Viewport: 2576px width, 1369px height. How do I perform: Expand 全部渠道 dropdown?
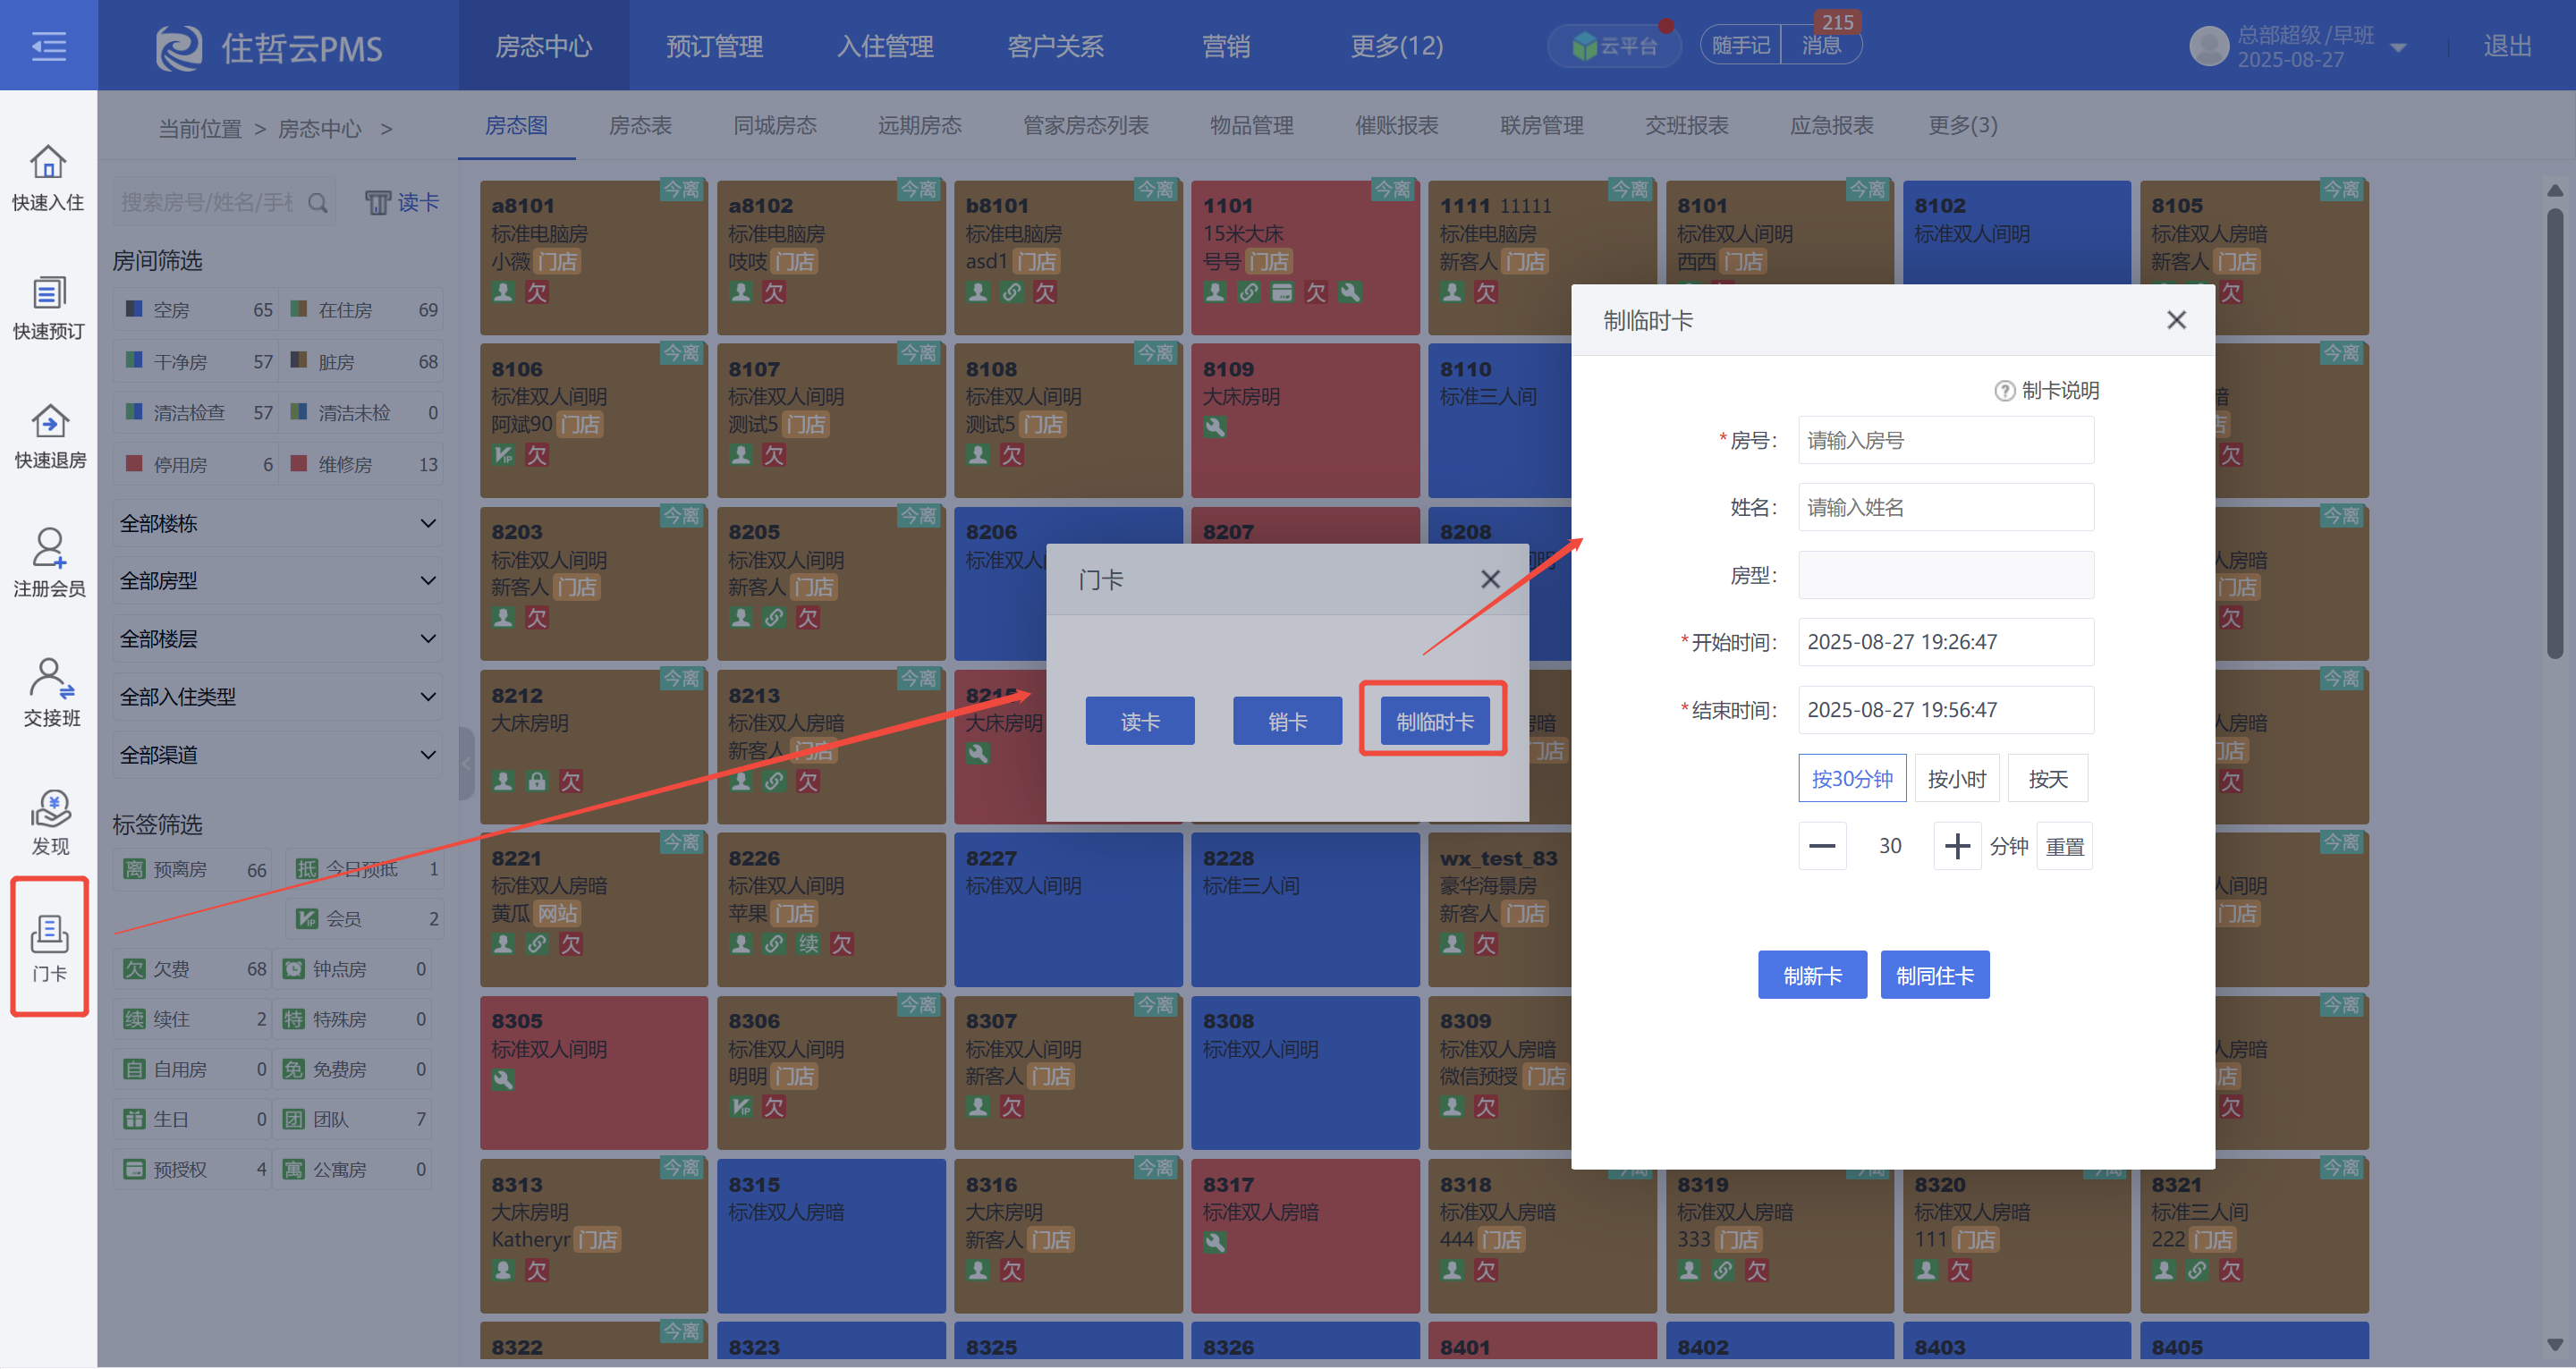click(277, 754)
